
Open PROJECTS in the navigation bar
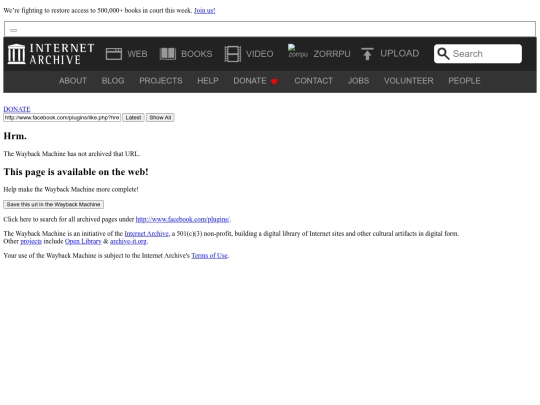pos(161,81)
